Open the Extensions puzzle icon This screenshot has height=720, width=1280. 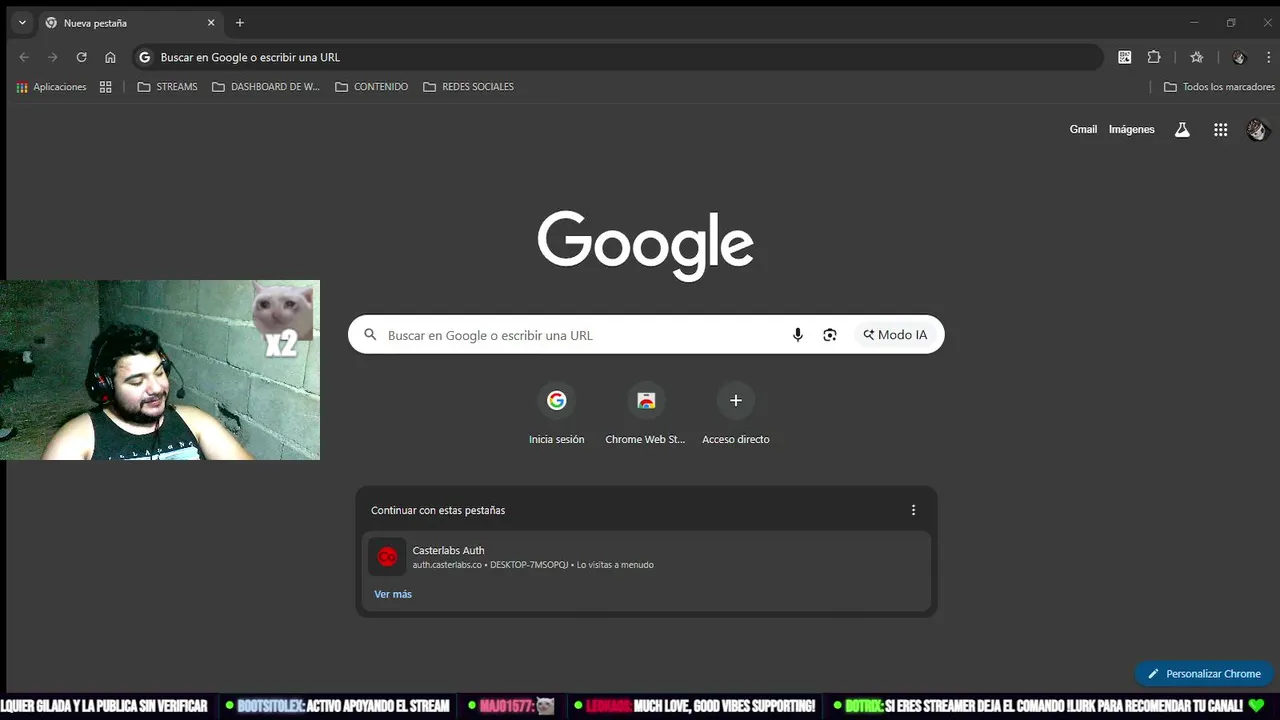tap(1154, 57)
